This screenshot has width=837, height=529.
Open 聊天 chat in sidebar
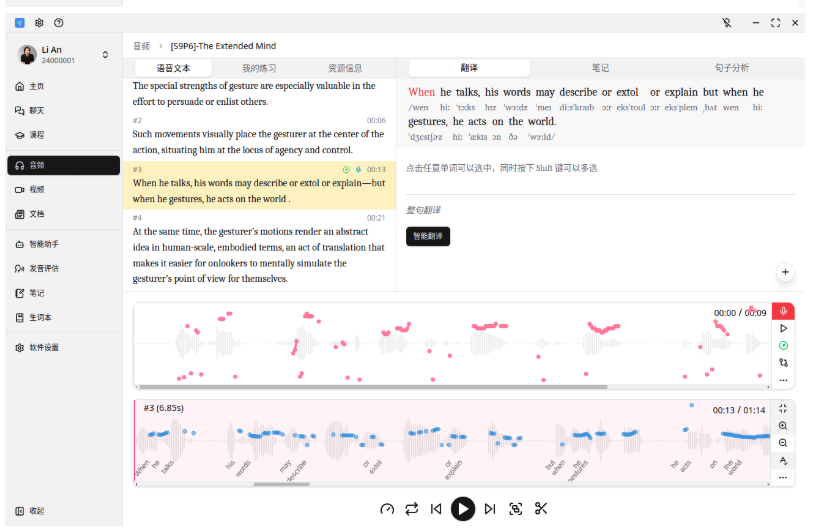tap(63, 110)
